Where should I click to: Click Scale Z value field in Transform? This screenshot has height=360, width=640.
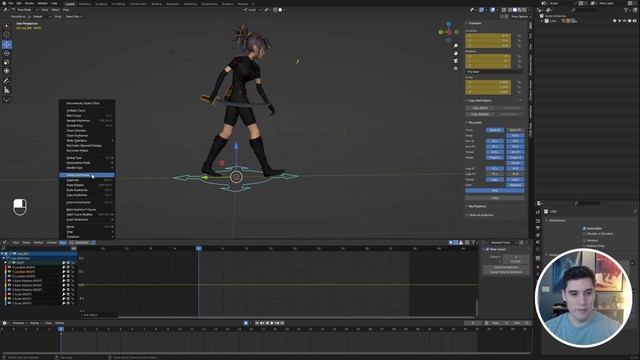[x=488, y=92]
